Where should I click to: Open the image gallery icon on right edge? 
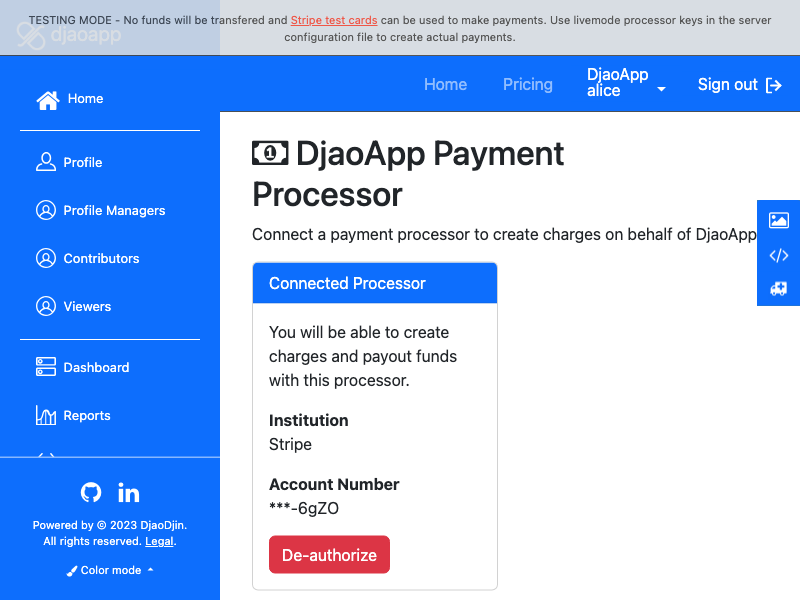coord(779,220)
